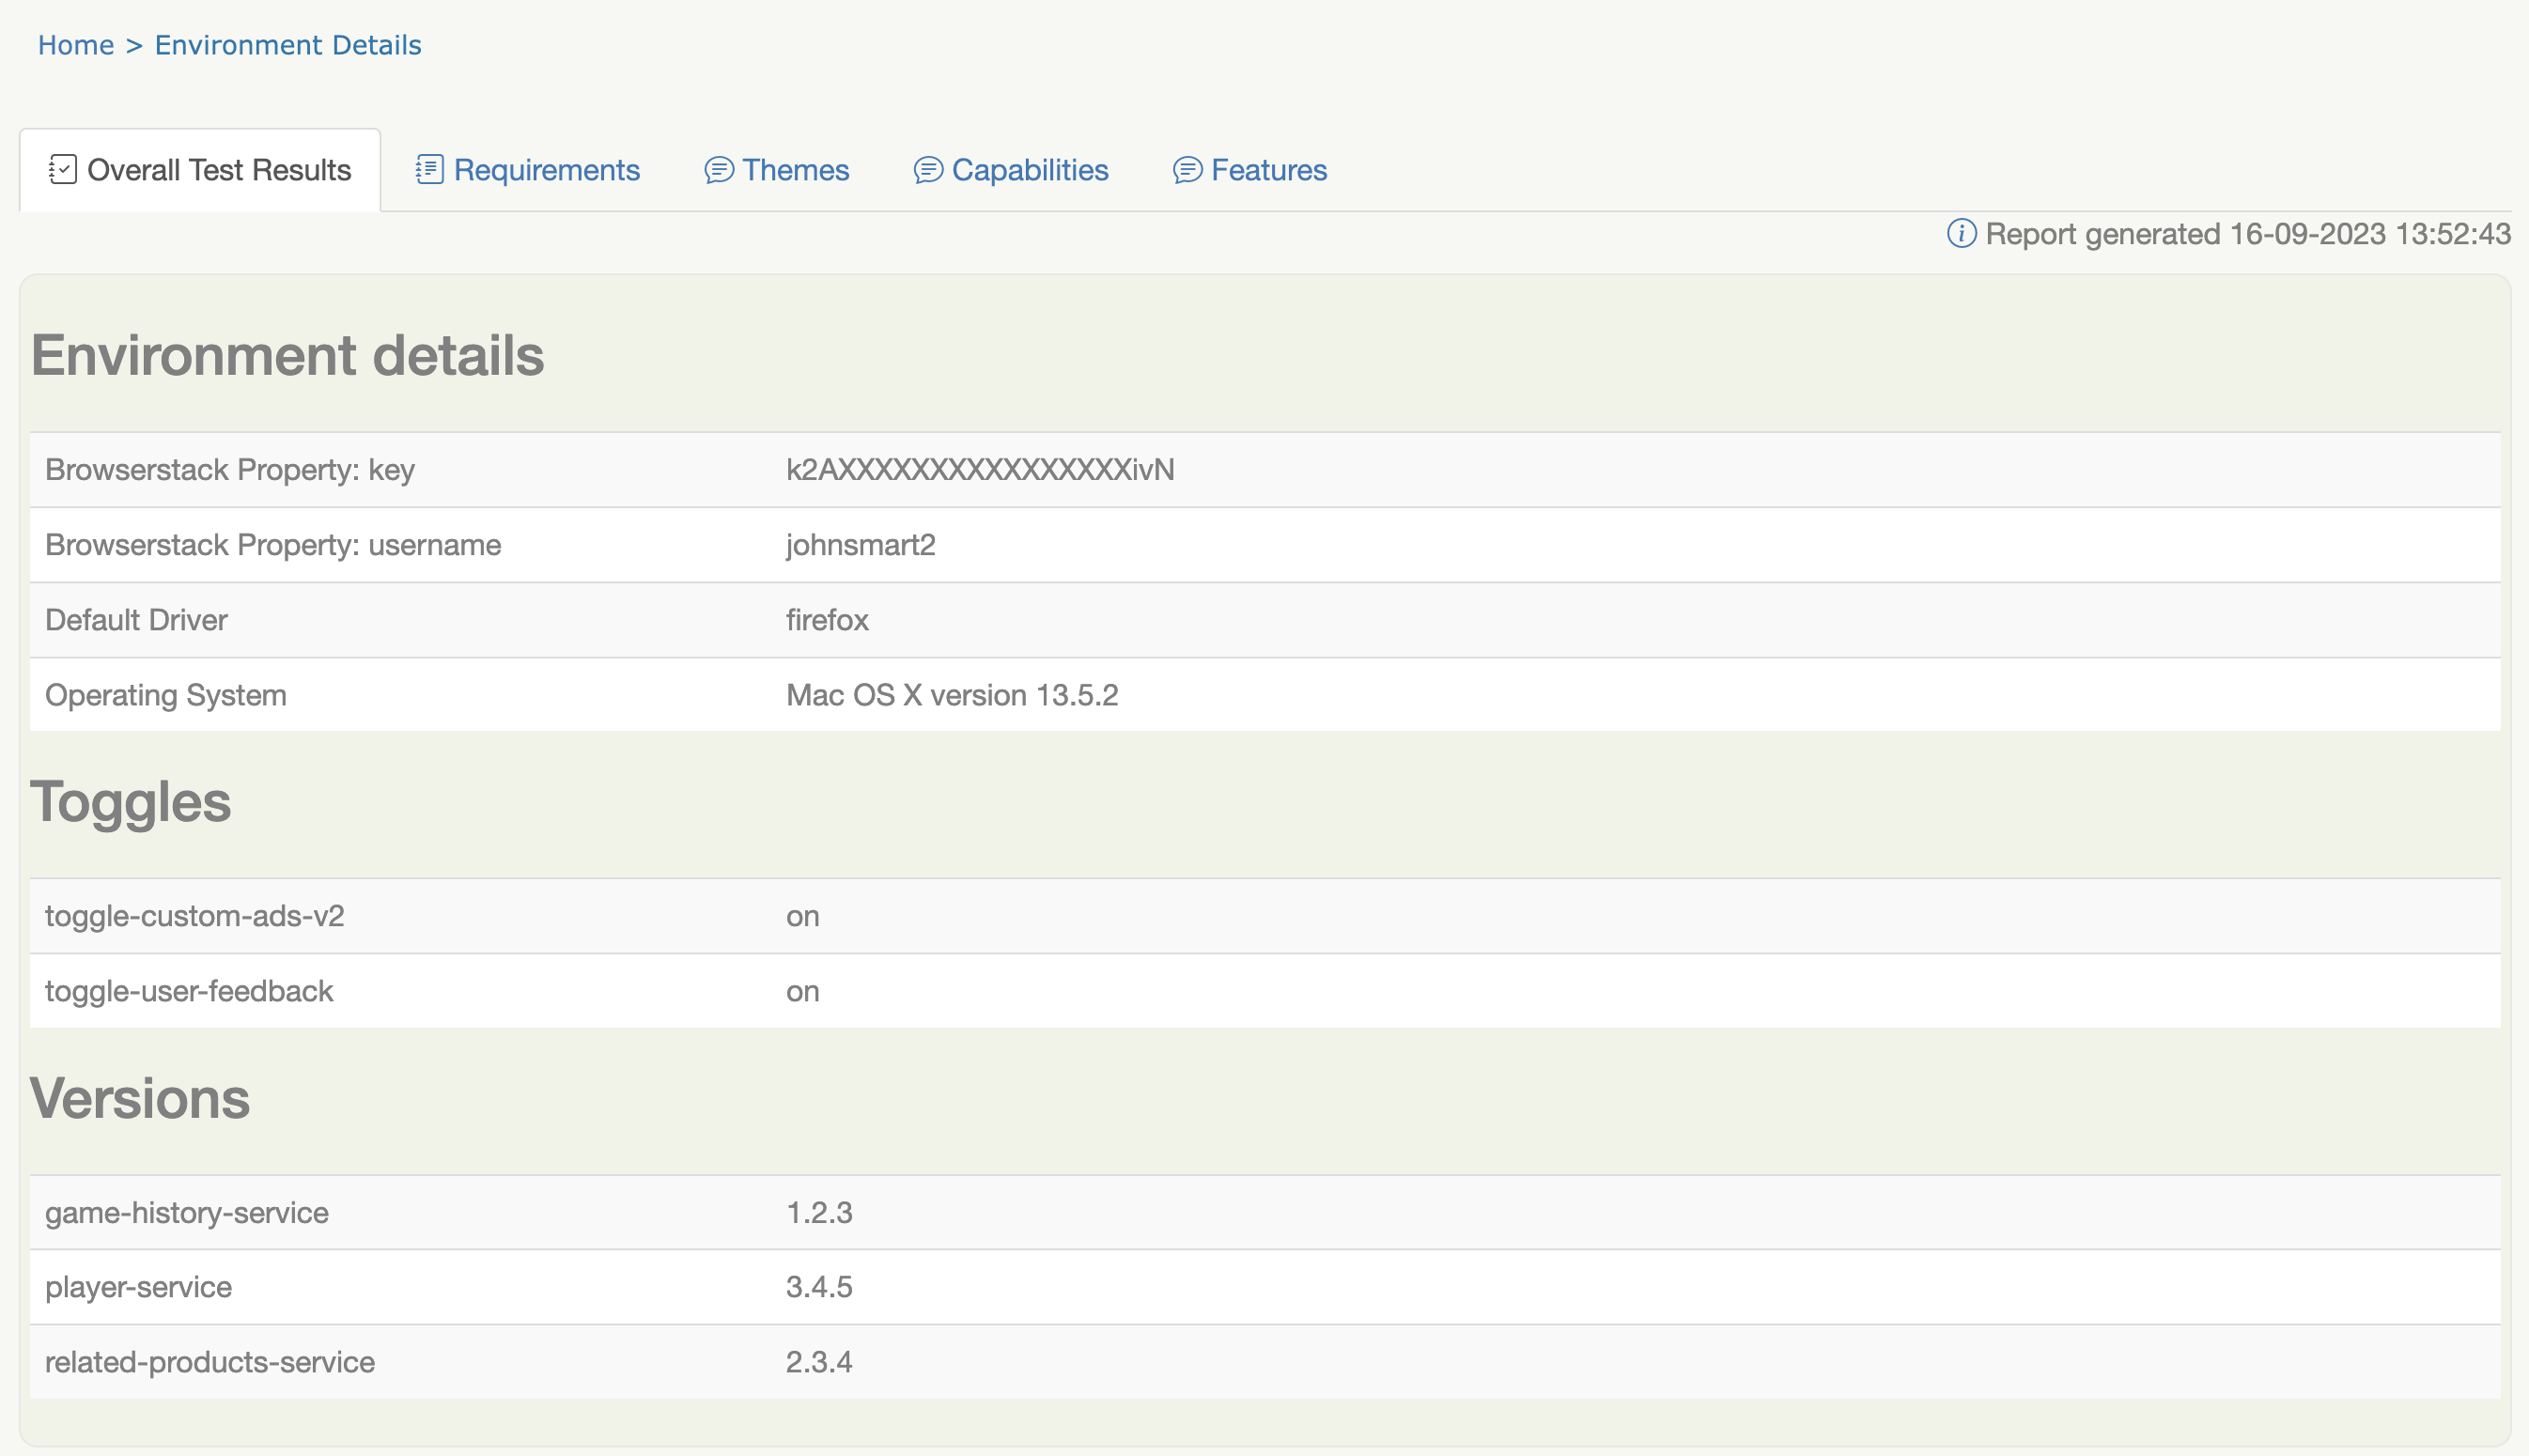This screenshot has width=2529, height=1456.
Task: Click the toggle-user-feedback on value
Action: pos(802,991)
